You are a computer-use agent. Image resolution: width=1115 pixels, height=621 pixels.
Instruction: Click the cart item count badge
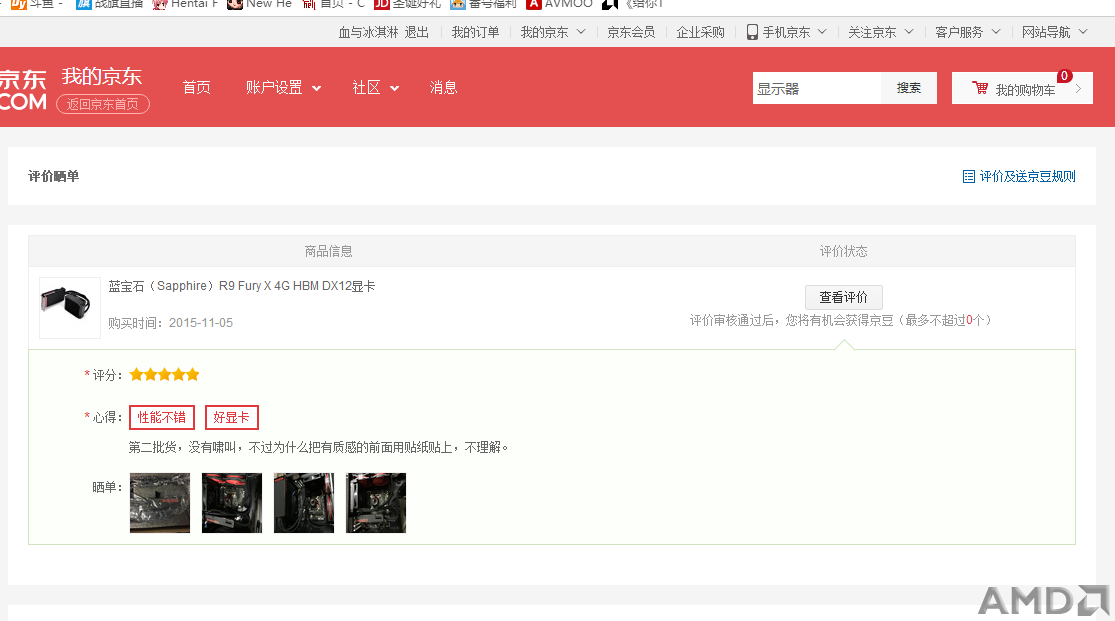coord(1065,75)
